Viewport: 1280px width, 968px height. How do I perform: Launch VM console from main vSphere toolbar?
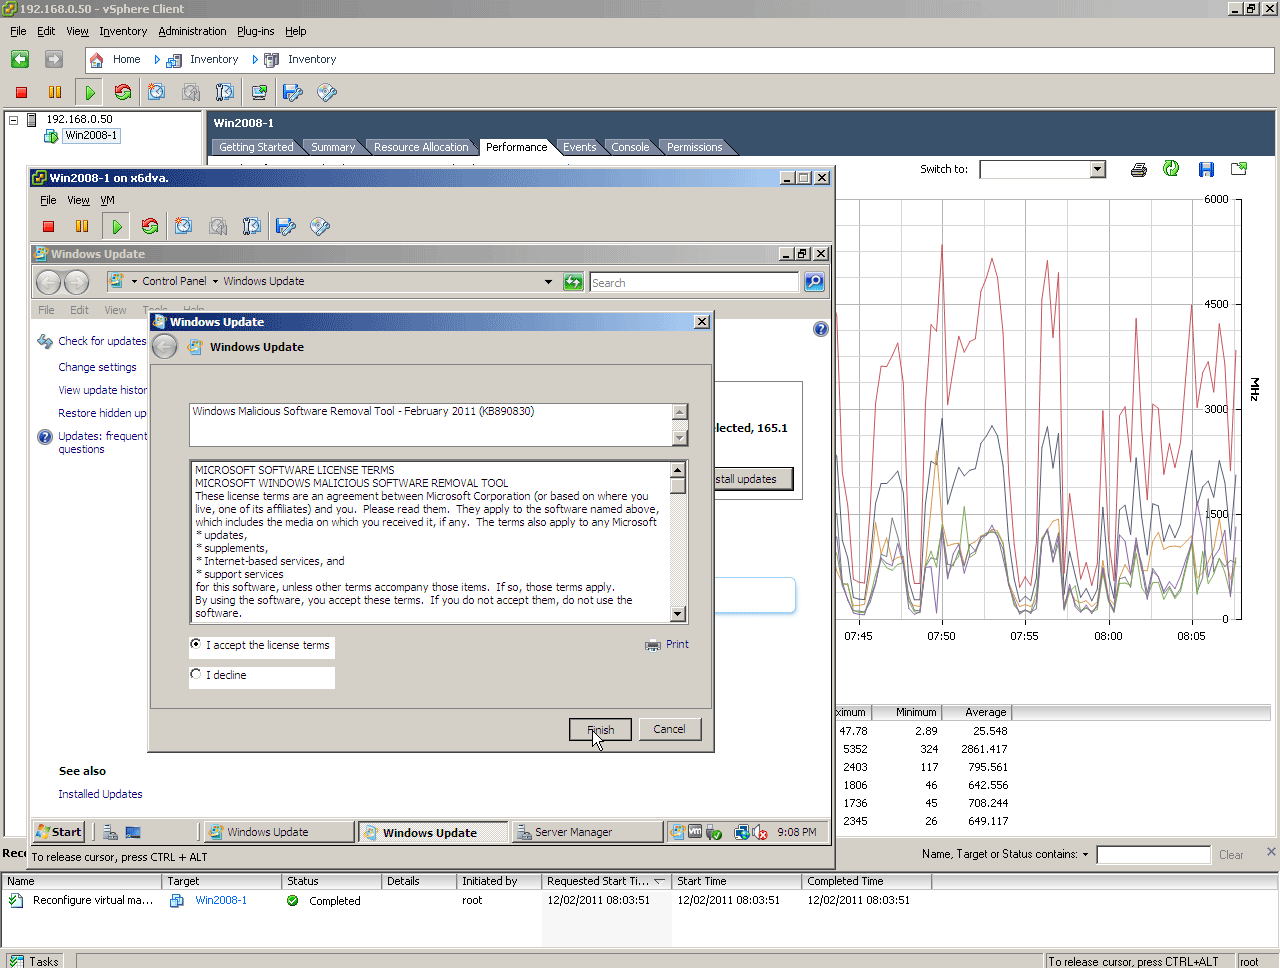(259, 92)
